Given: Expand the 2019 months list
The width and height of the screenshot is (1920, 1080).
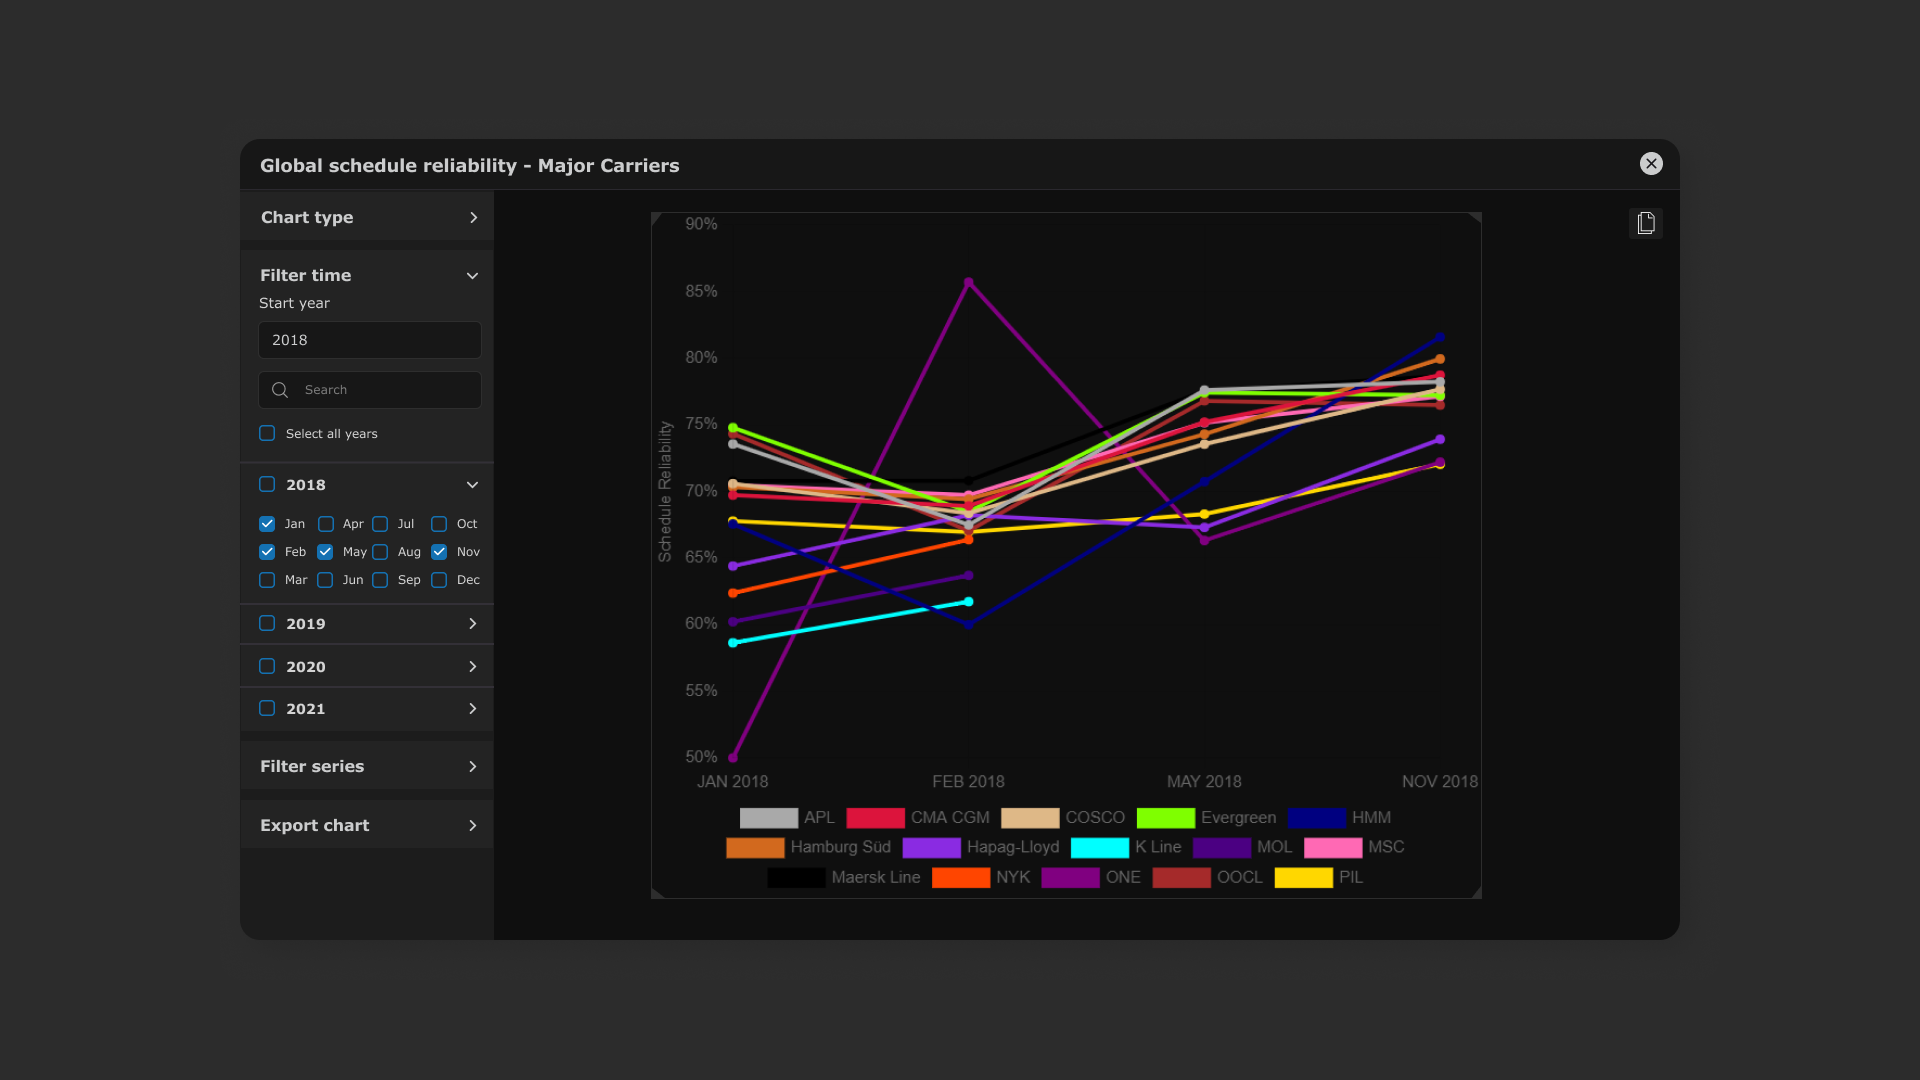Looking at the screenshot, I should (472, 623).
